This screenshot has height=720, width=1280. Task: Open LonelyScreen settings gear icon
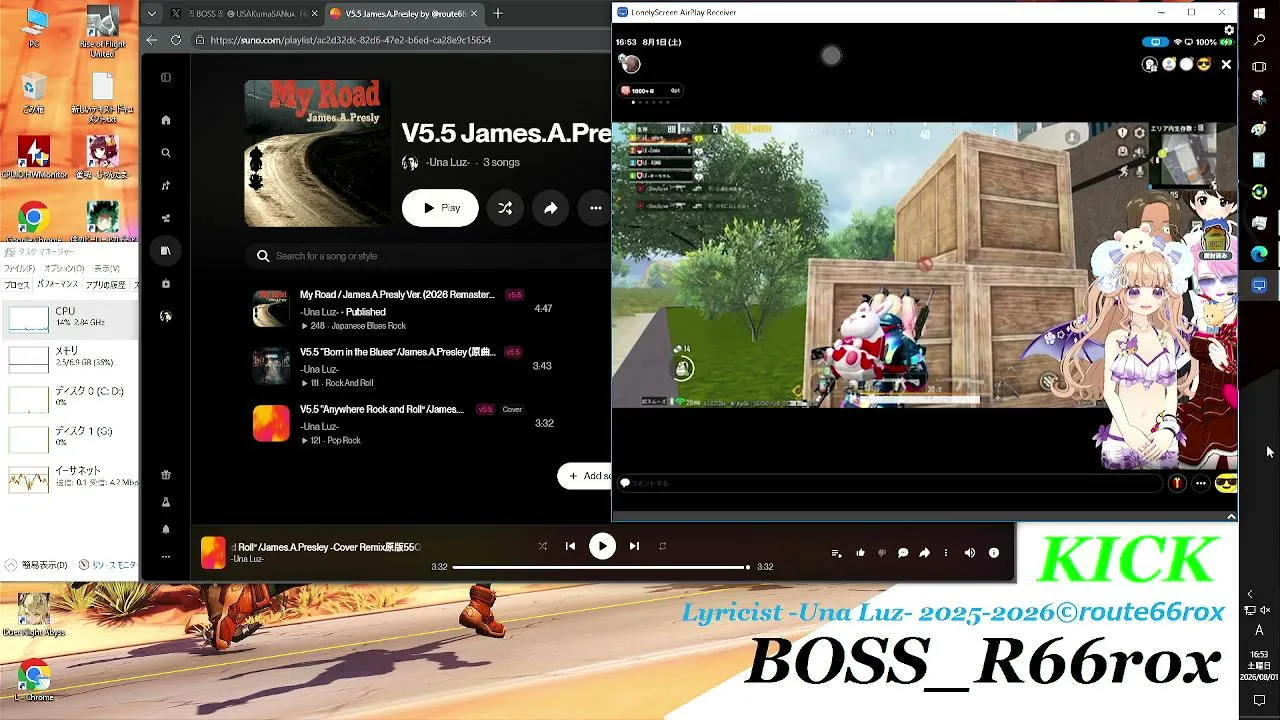tap(1229, 30)
